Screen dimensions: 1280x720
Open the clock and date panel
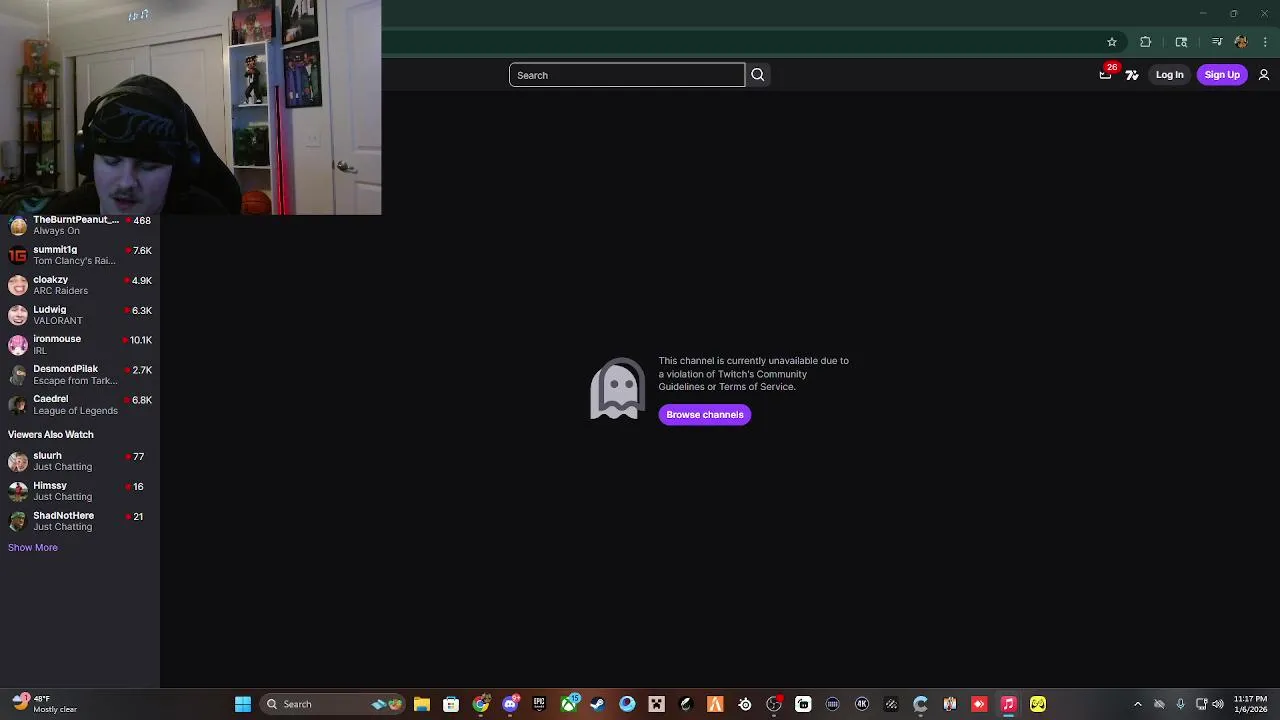point(1250,704)
